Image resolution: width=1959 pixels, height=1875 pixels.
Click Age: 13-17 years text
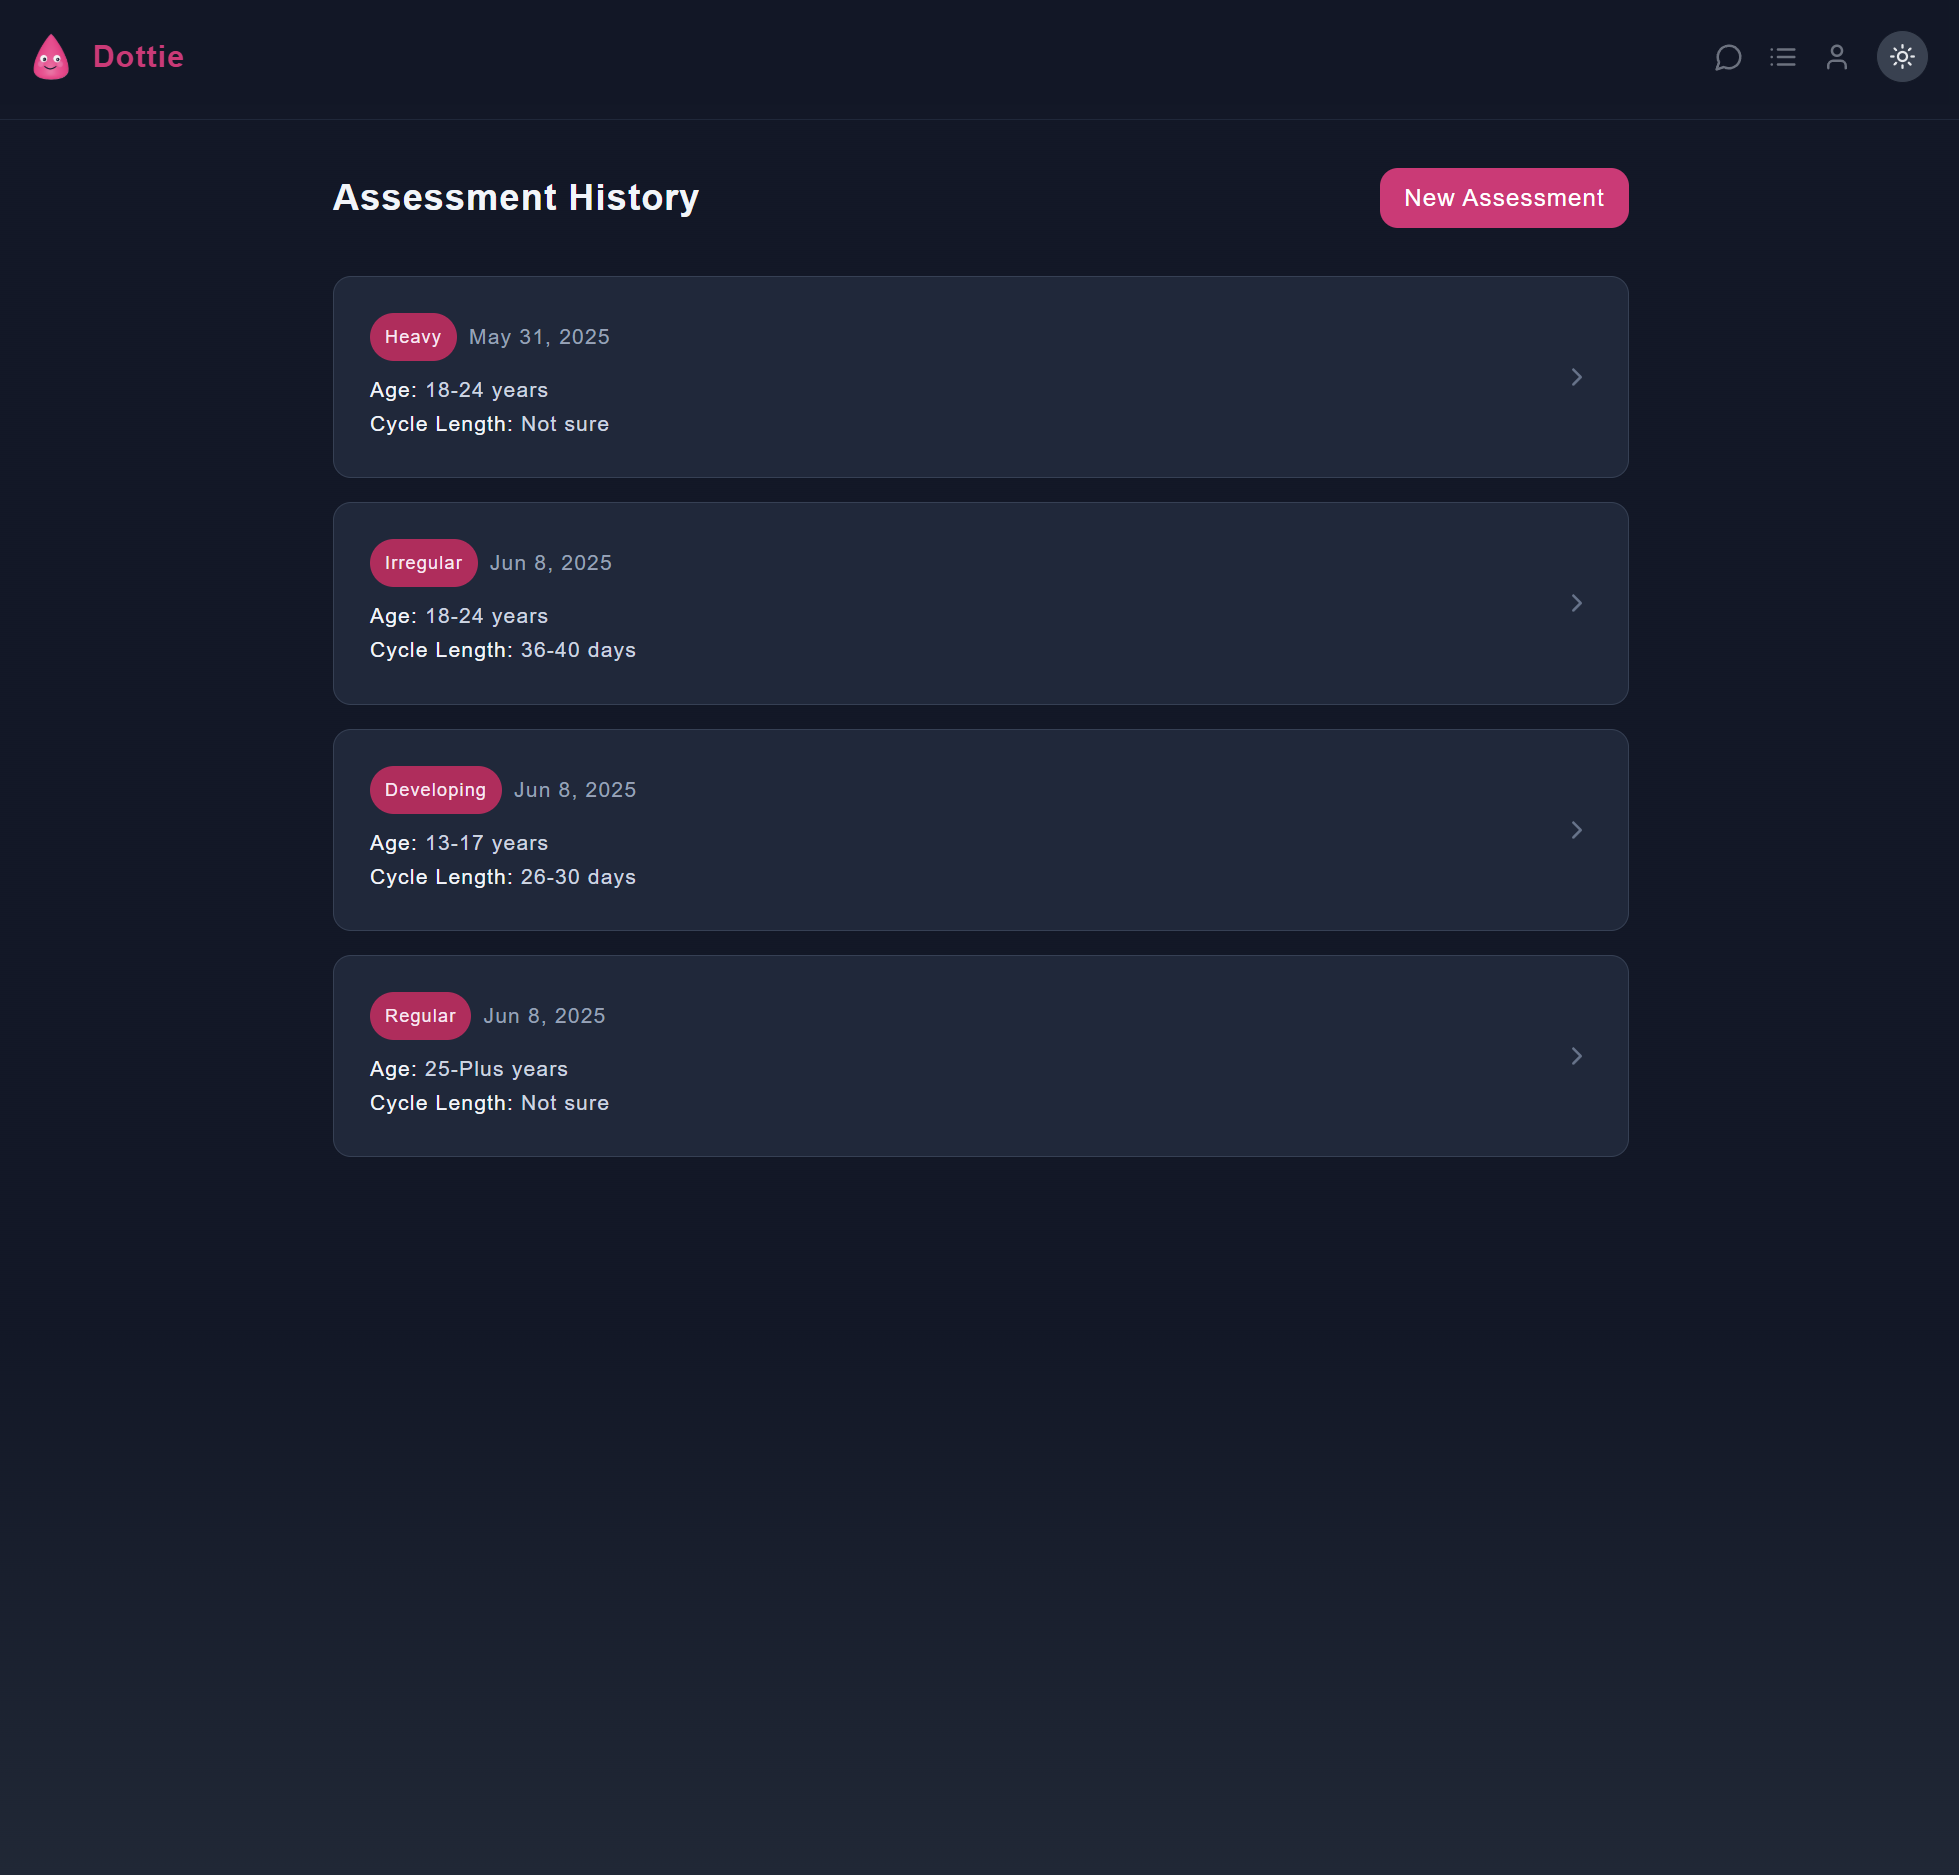459,843
